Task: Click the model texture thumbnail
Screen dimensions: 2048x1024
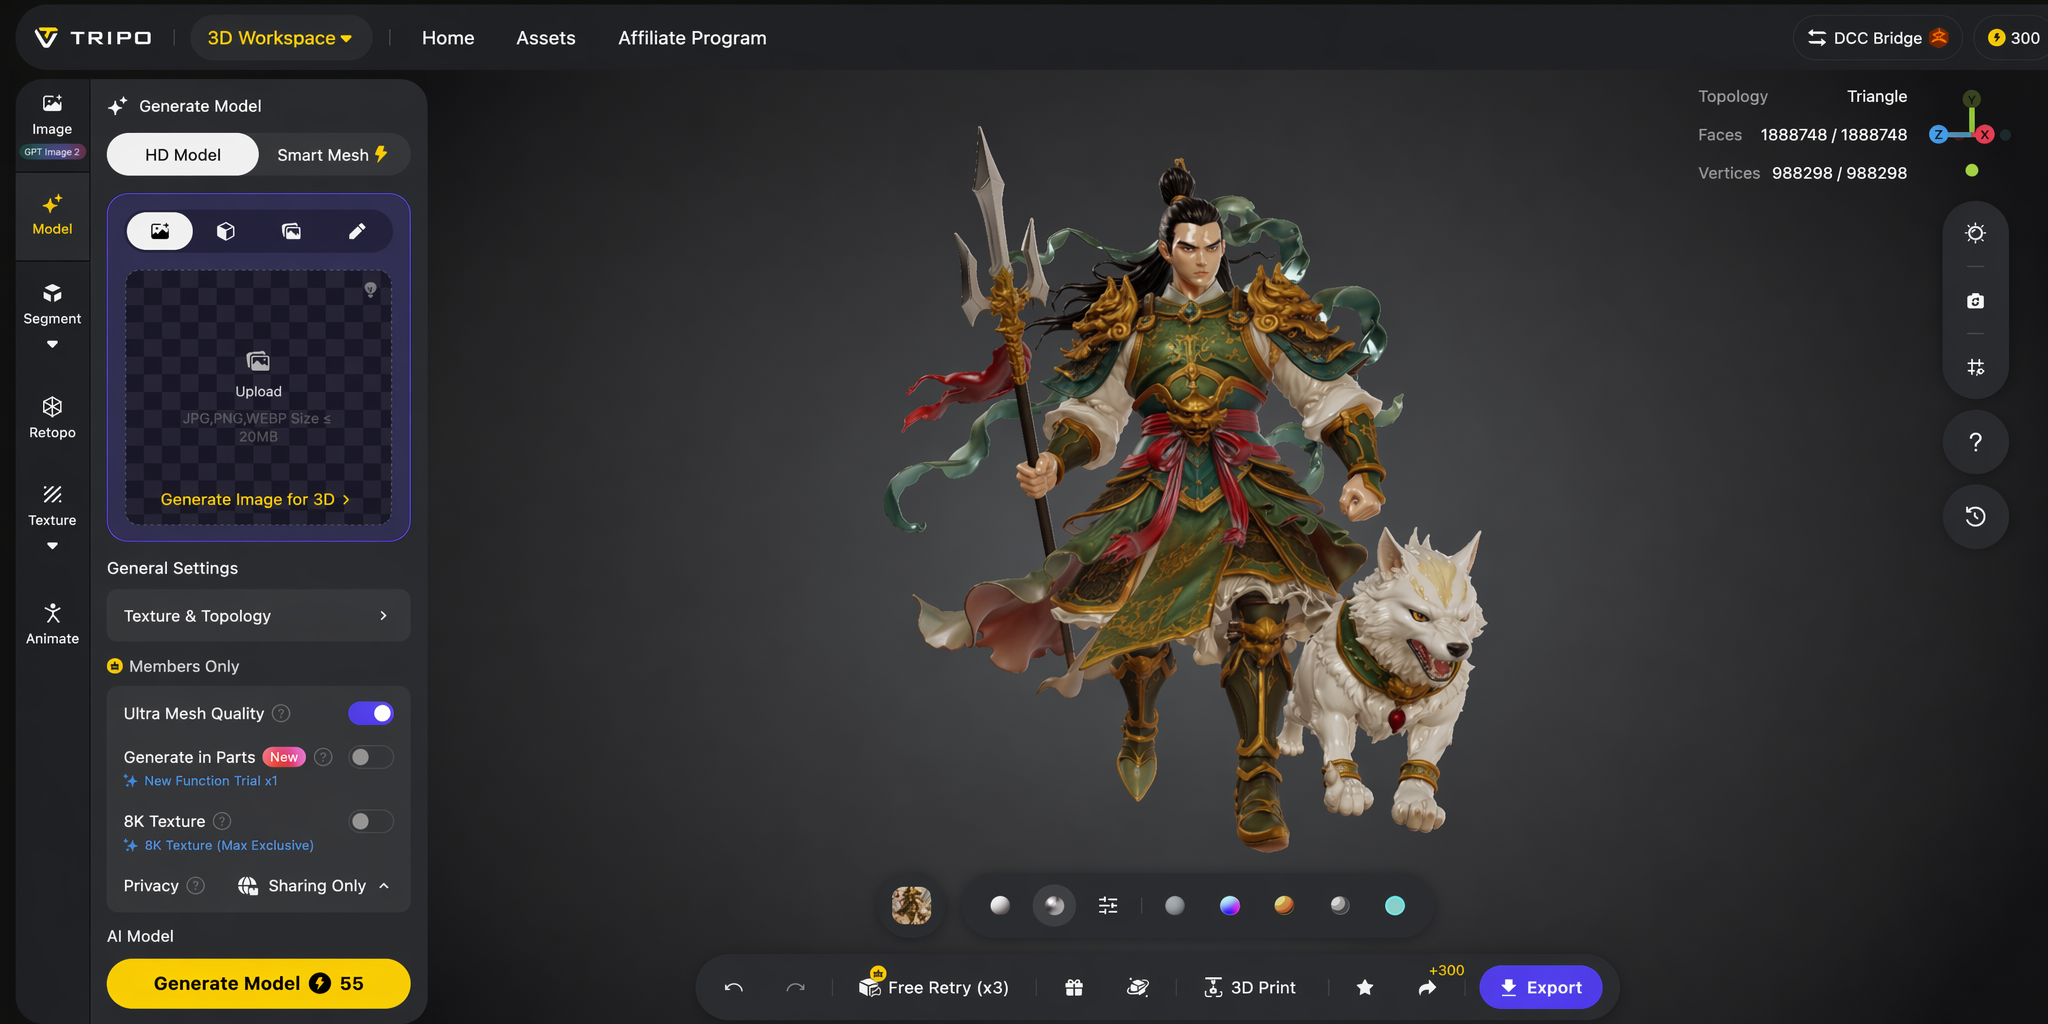Action: point(911,905)
